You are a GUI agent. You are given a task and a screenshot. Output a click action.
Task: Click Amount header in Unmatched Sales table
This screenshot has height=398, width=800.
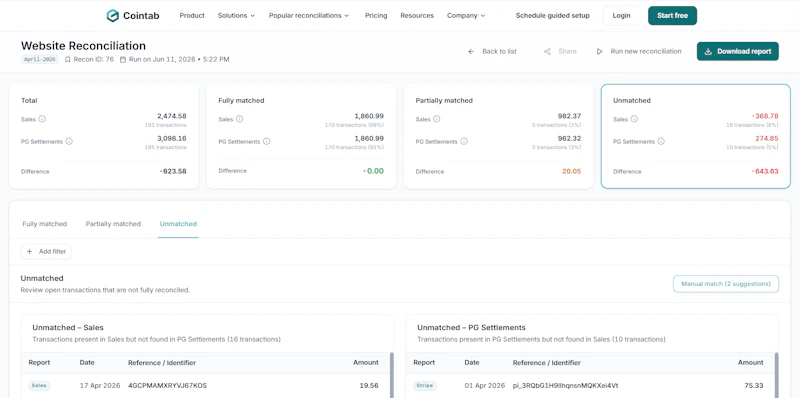click(x=366, y=363)
